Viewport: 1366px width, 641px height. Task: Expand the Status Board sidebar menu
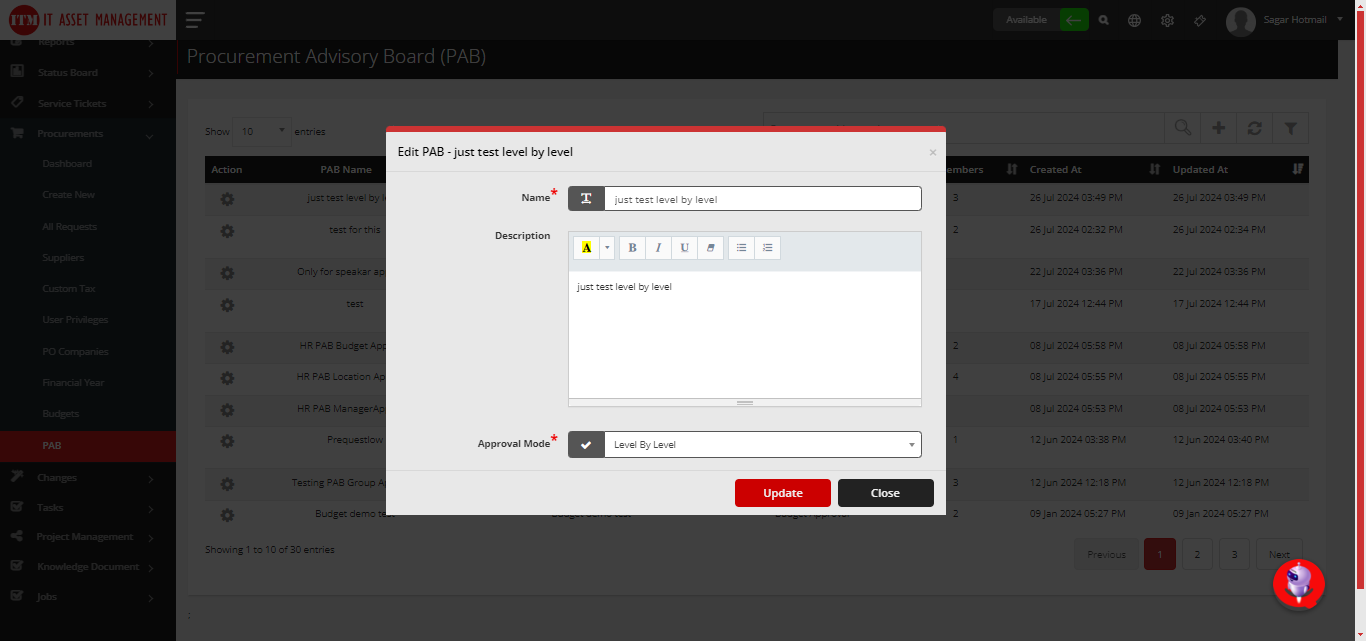coord(88,73)
